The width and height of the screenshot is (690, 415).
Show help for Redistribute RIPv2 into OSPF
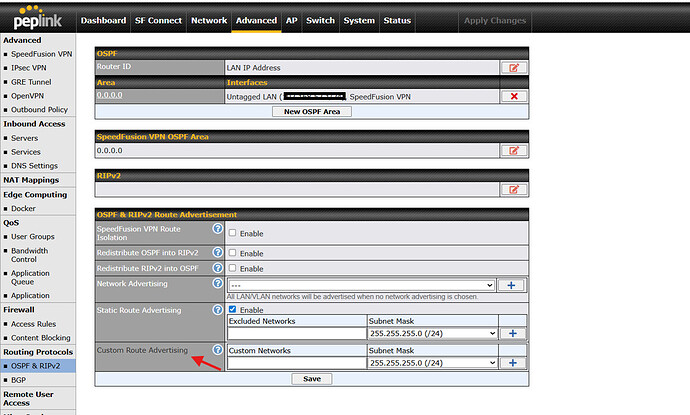217,268
